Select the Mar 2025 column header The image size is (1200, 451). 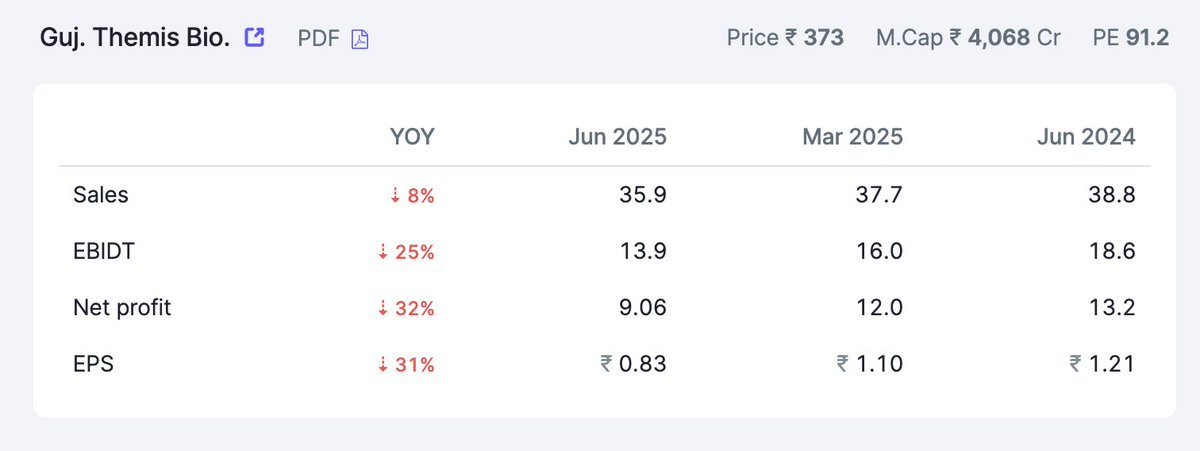[x=852, y=137]
